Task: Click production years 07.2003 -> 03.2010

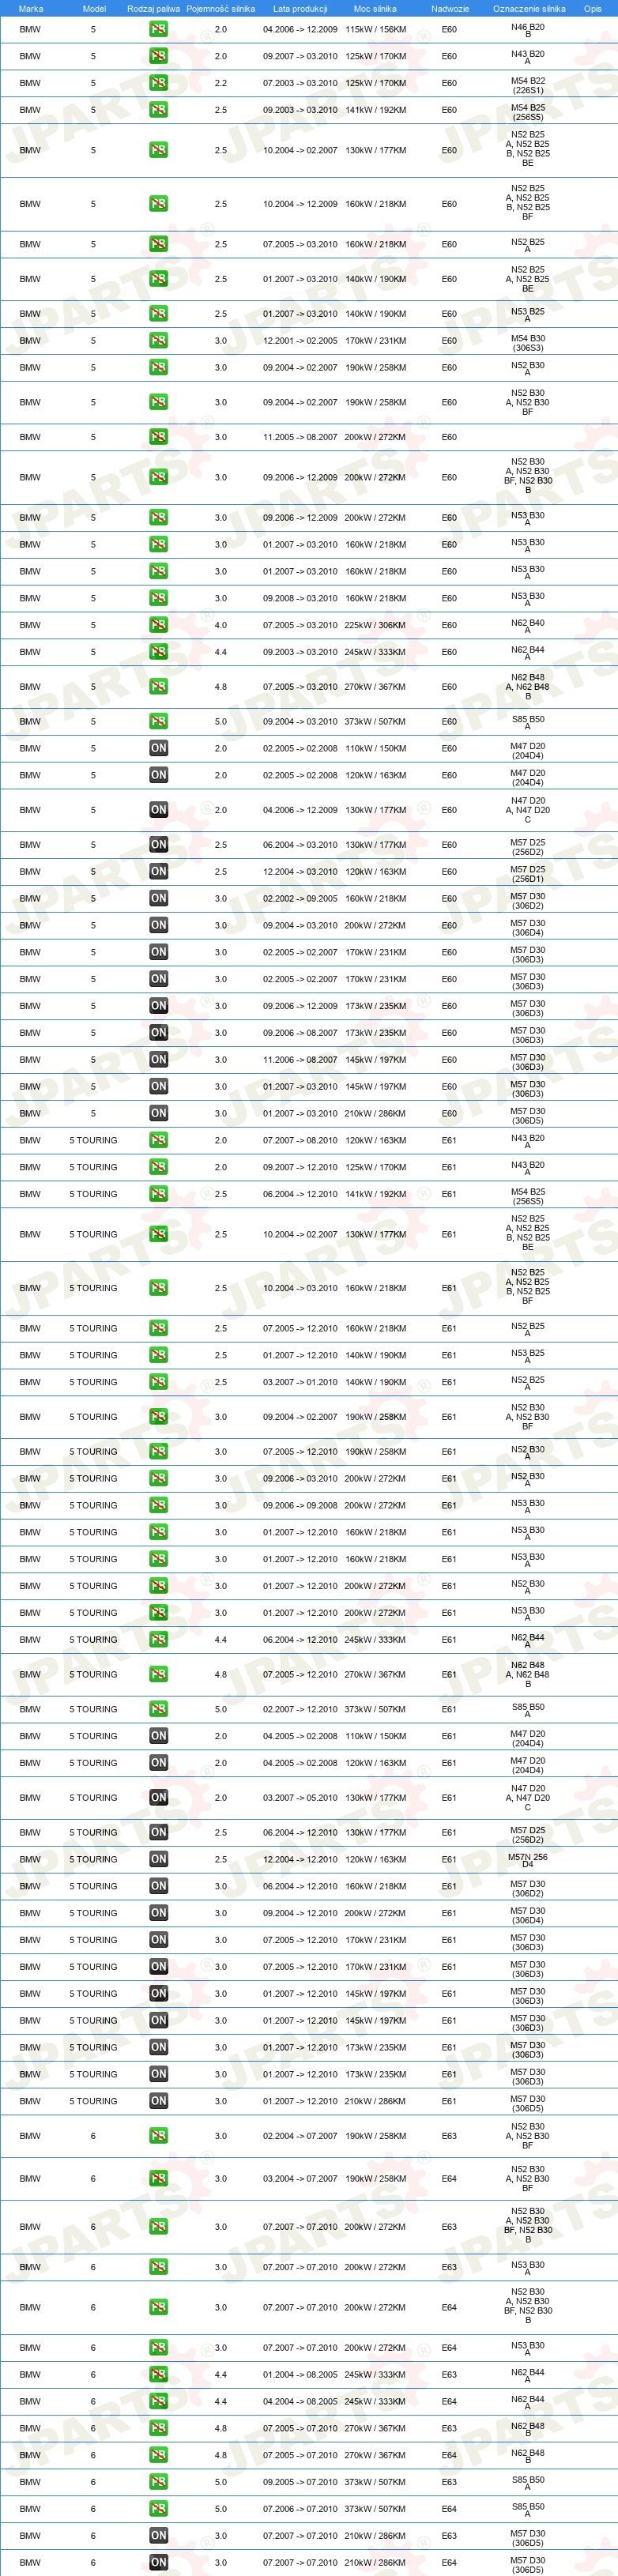Action: tap(300, 83)
